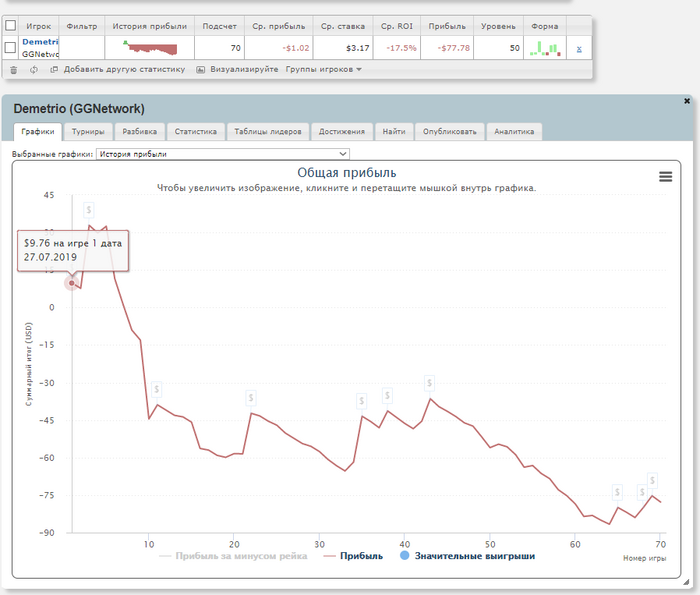
Task: Sort by Ср. ROI column header
Action: tap(396, 26)
